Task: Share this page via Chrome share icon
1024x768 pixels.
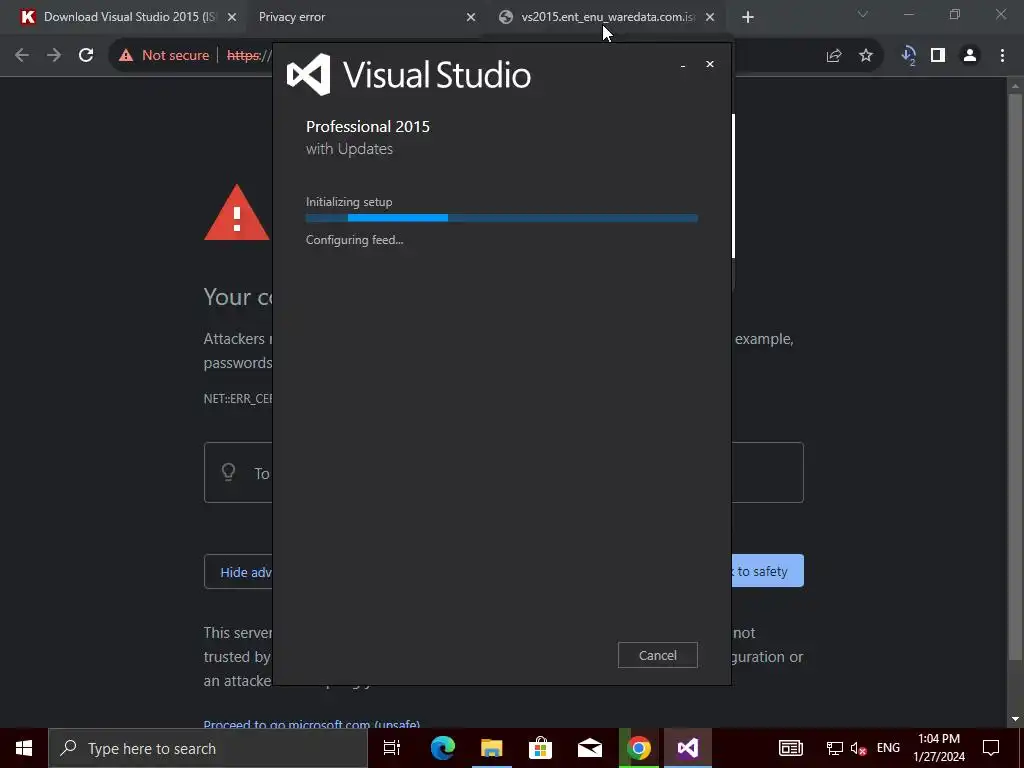Action: (x=834, y=56)
